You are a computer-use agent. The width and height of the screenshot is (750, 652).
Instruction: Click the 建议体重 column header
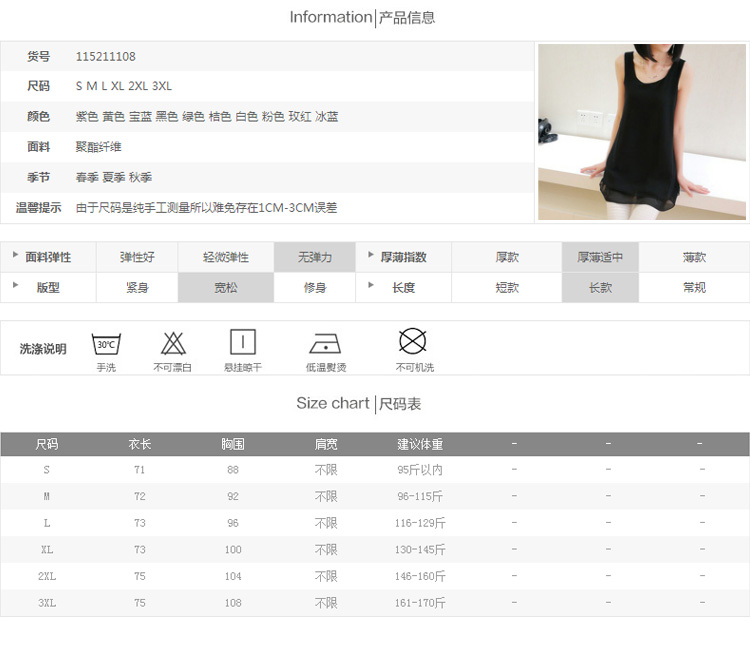(x=420, y=444)
